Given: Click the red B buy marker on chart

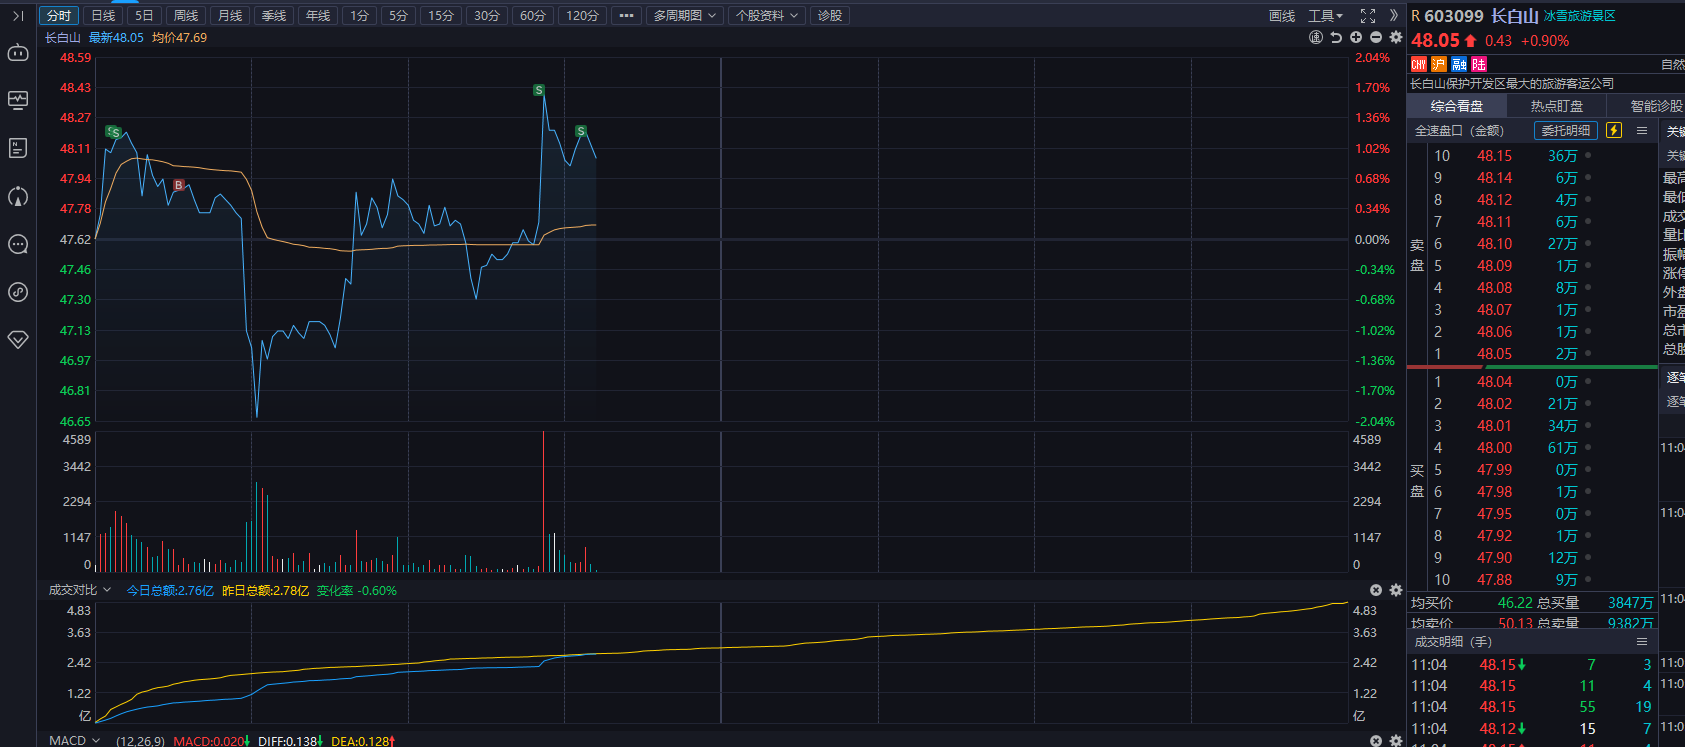Looking at the screenshot, I should (x=179, y=185).
